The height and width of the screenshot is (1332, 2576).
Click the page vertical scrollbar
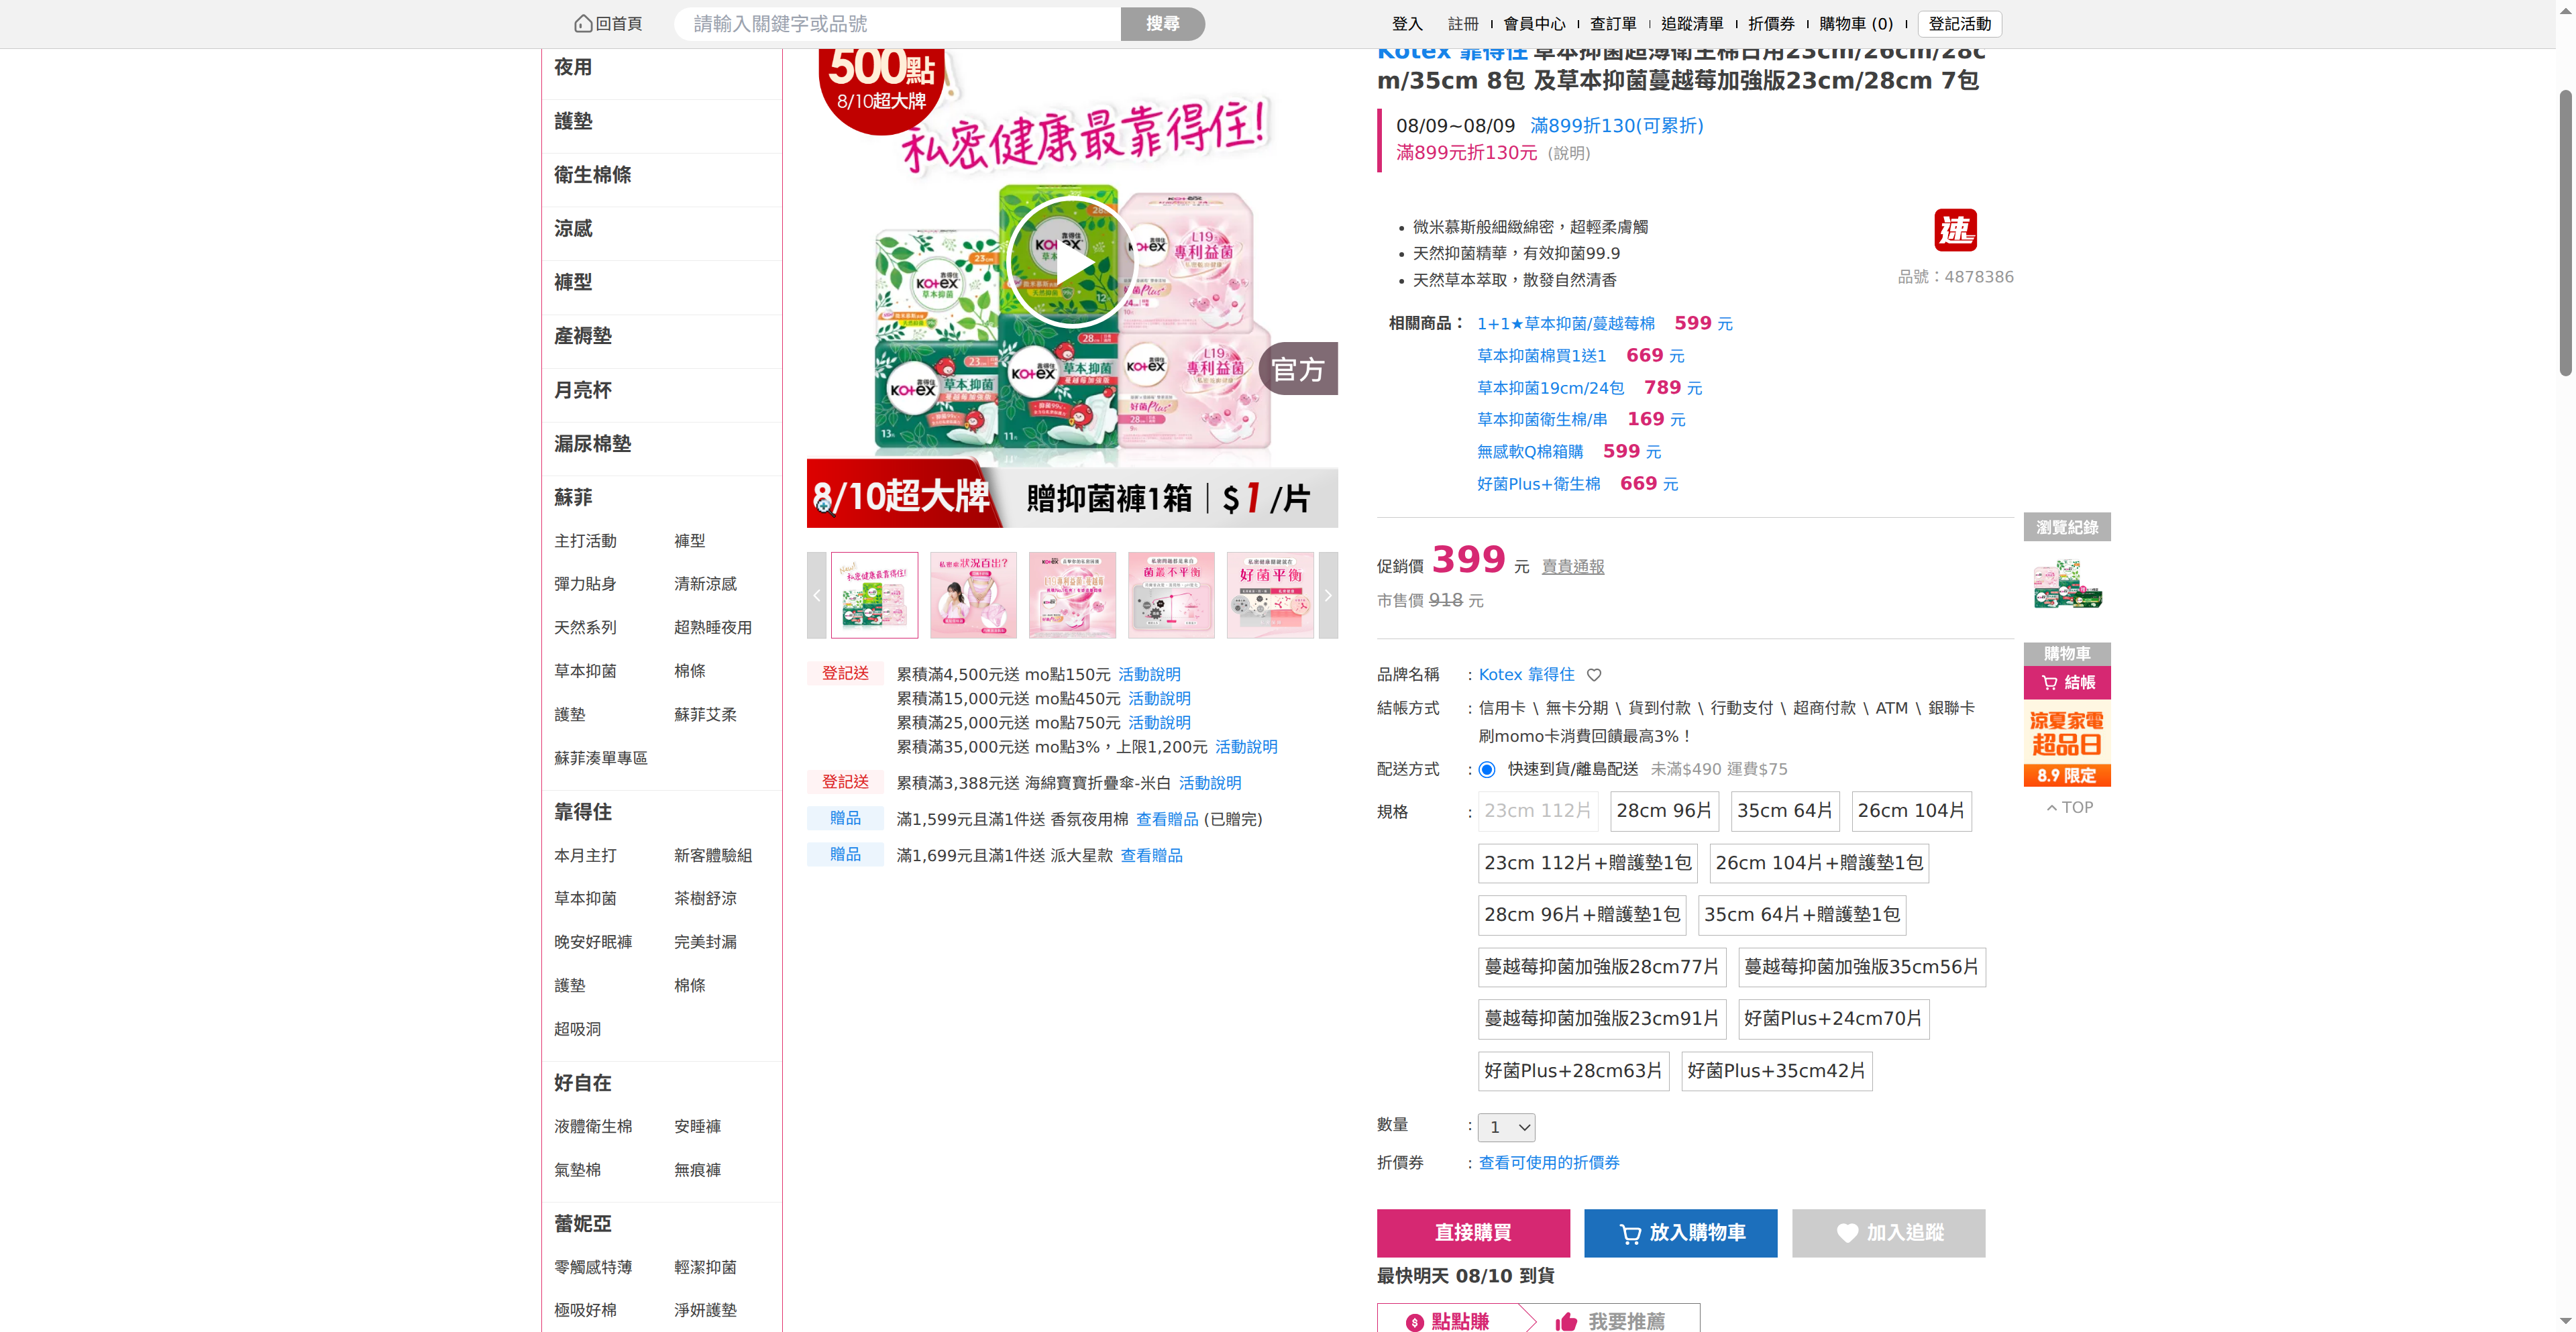[x=2565, y=233]
